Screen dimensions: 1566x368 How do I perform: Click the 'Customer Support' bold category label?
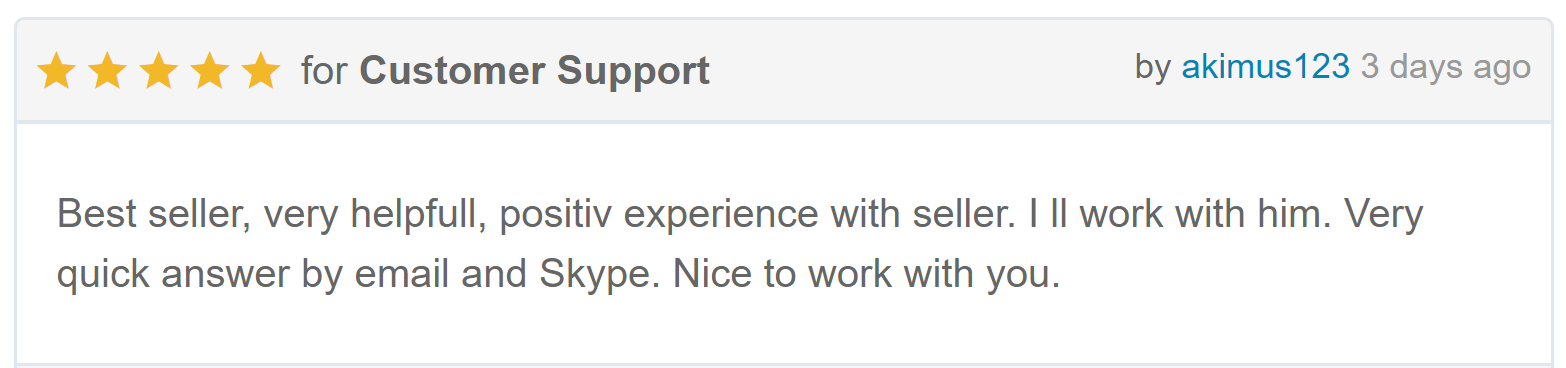(x=535, y=72)
